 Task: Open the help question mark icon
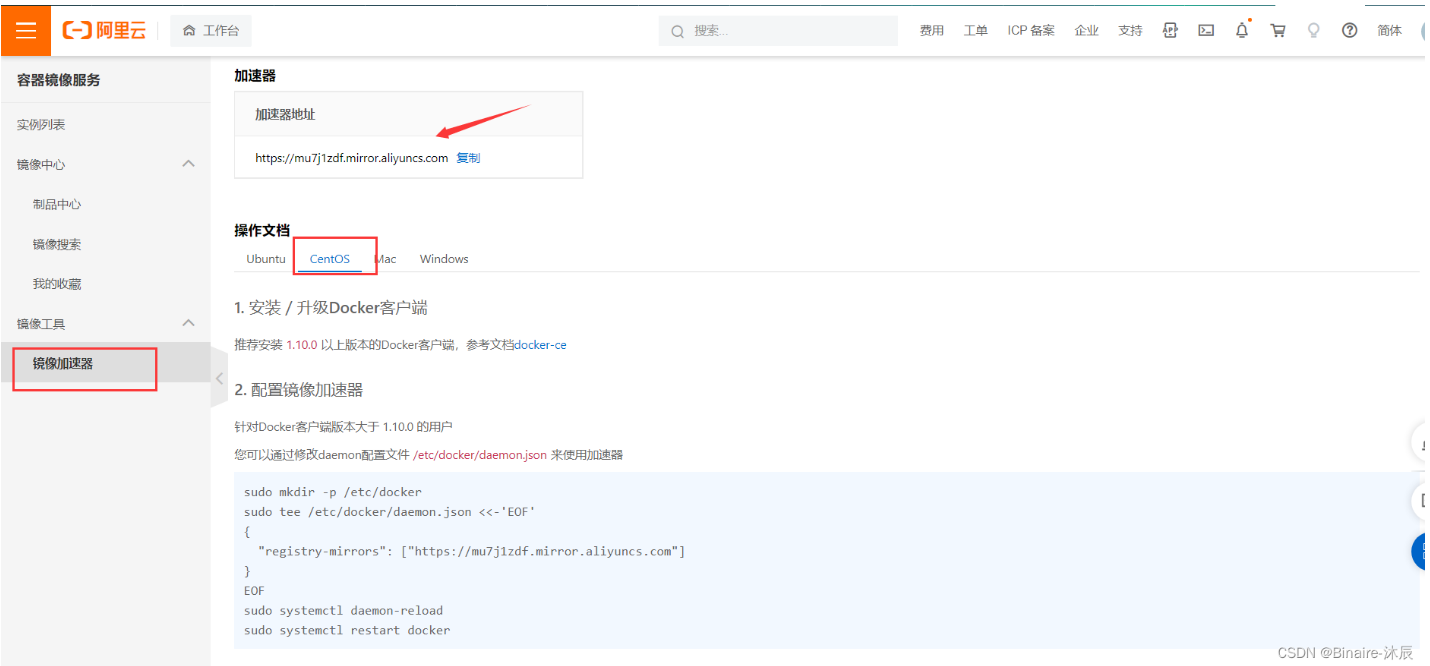(x=1349, y=30)
